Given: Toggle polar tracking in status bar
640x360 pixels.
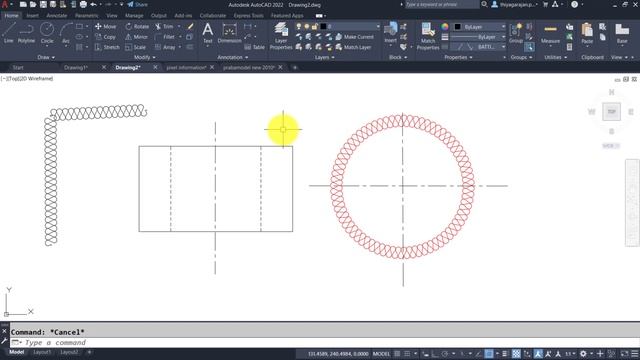Looking at the screenshot, I should tap(445, 354).
